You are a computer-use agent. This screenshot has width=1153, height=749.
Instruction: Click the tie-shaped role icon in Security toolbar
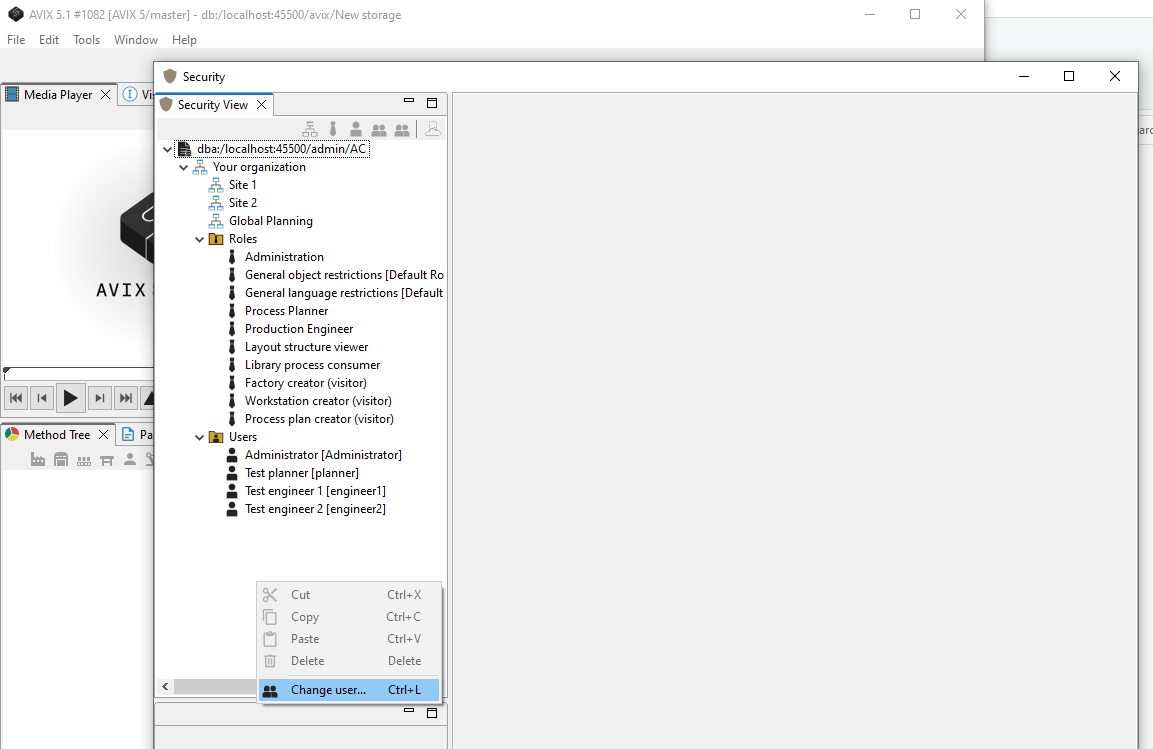[333, 129]
